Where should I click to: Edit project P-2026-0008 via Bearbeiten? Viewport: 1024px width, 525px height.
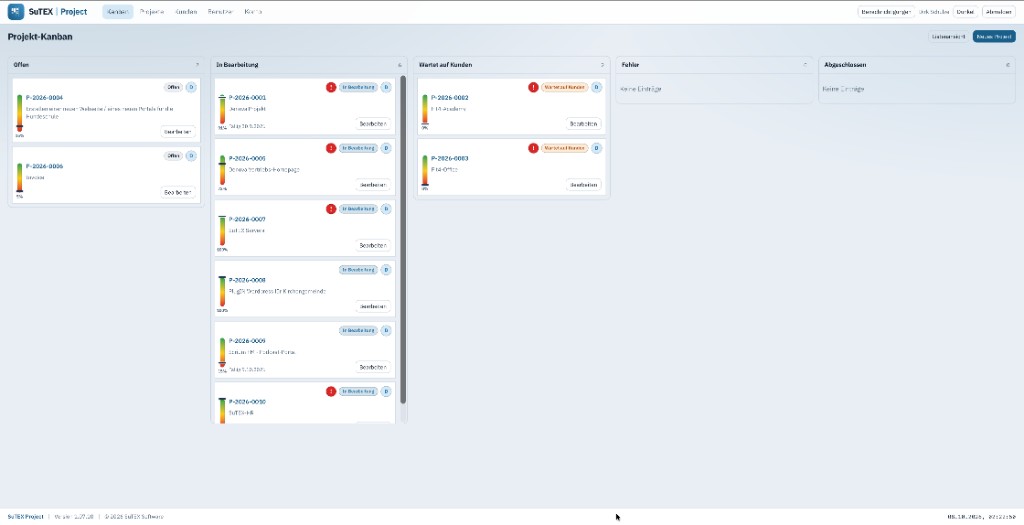click(x=374, y=306)
